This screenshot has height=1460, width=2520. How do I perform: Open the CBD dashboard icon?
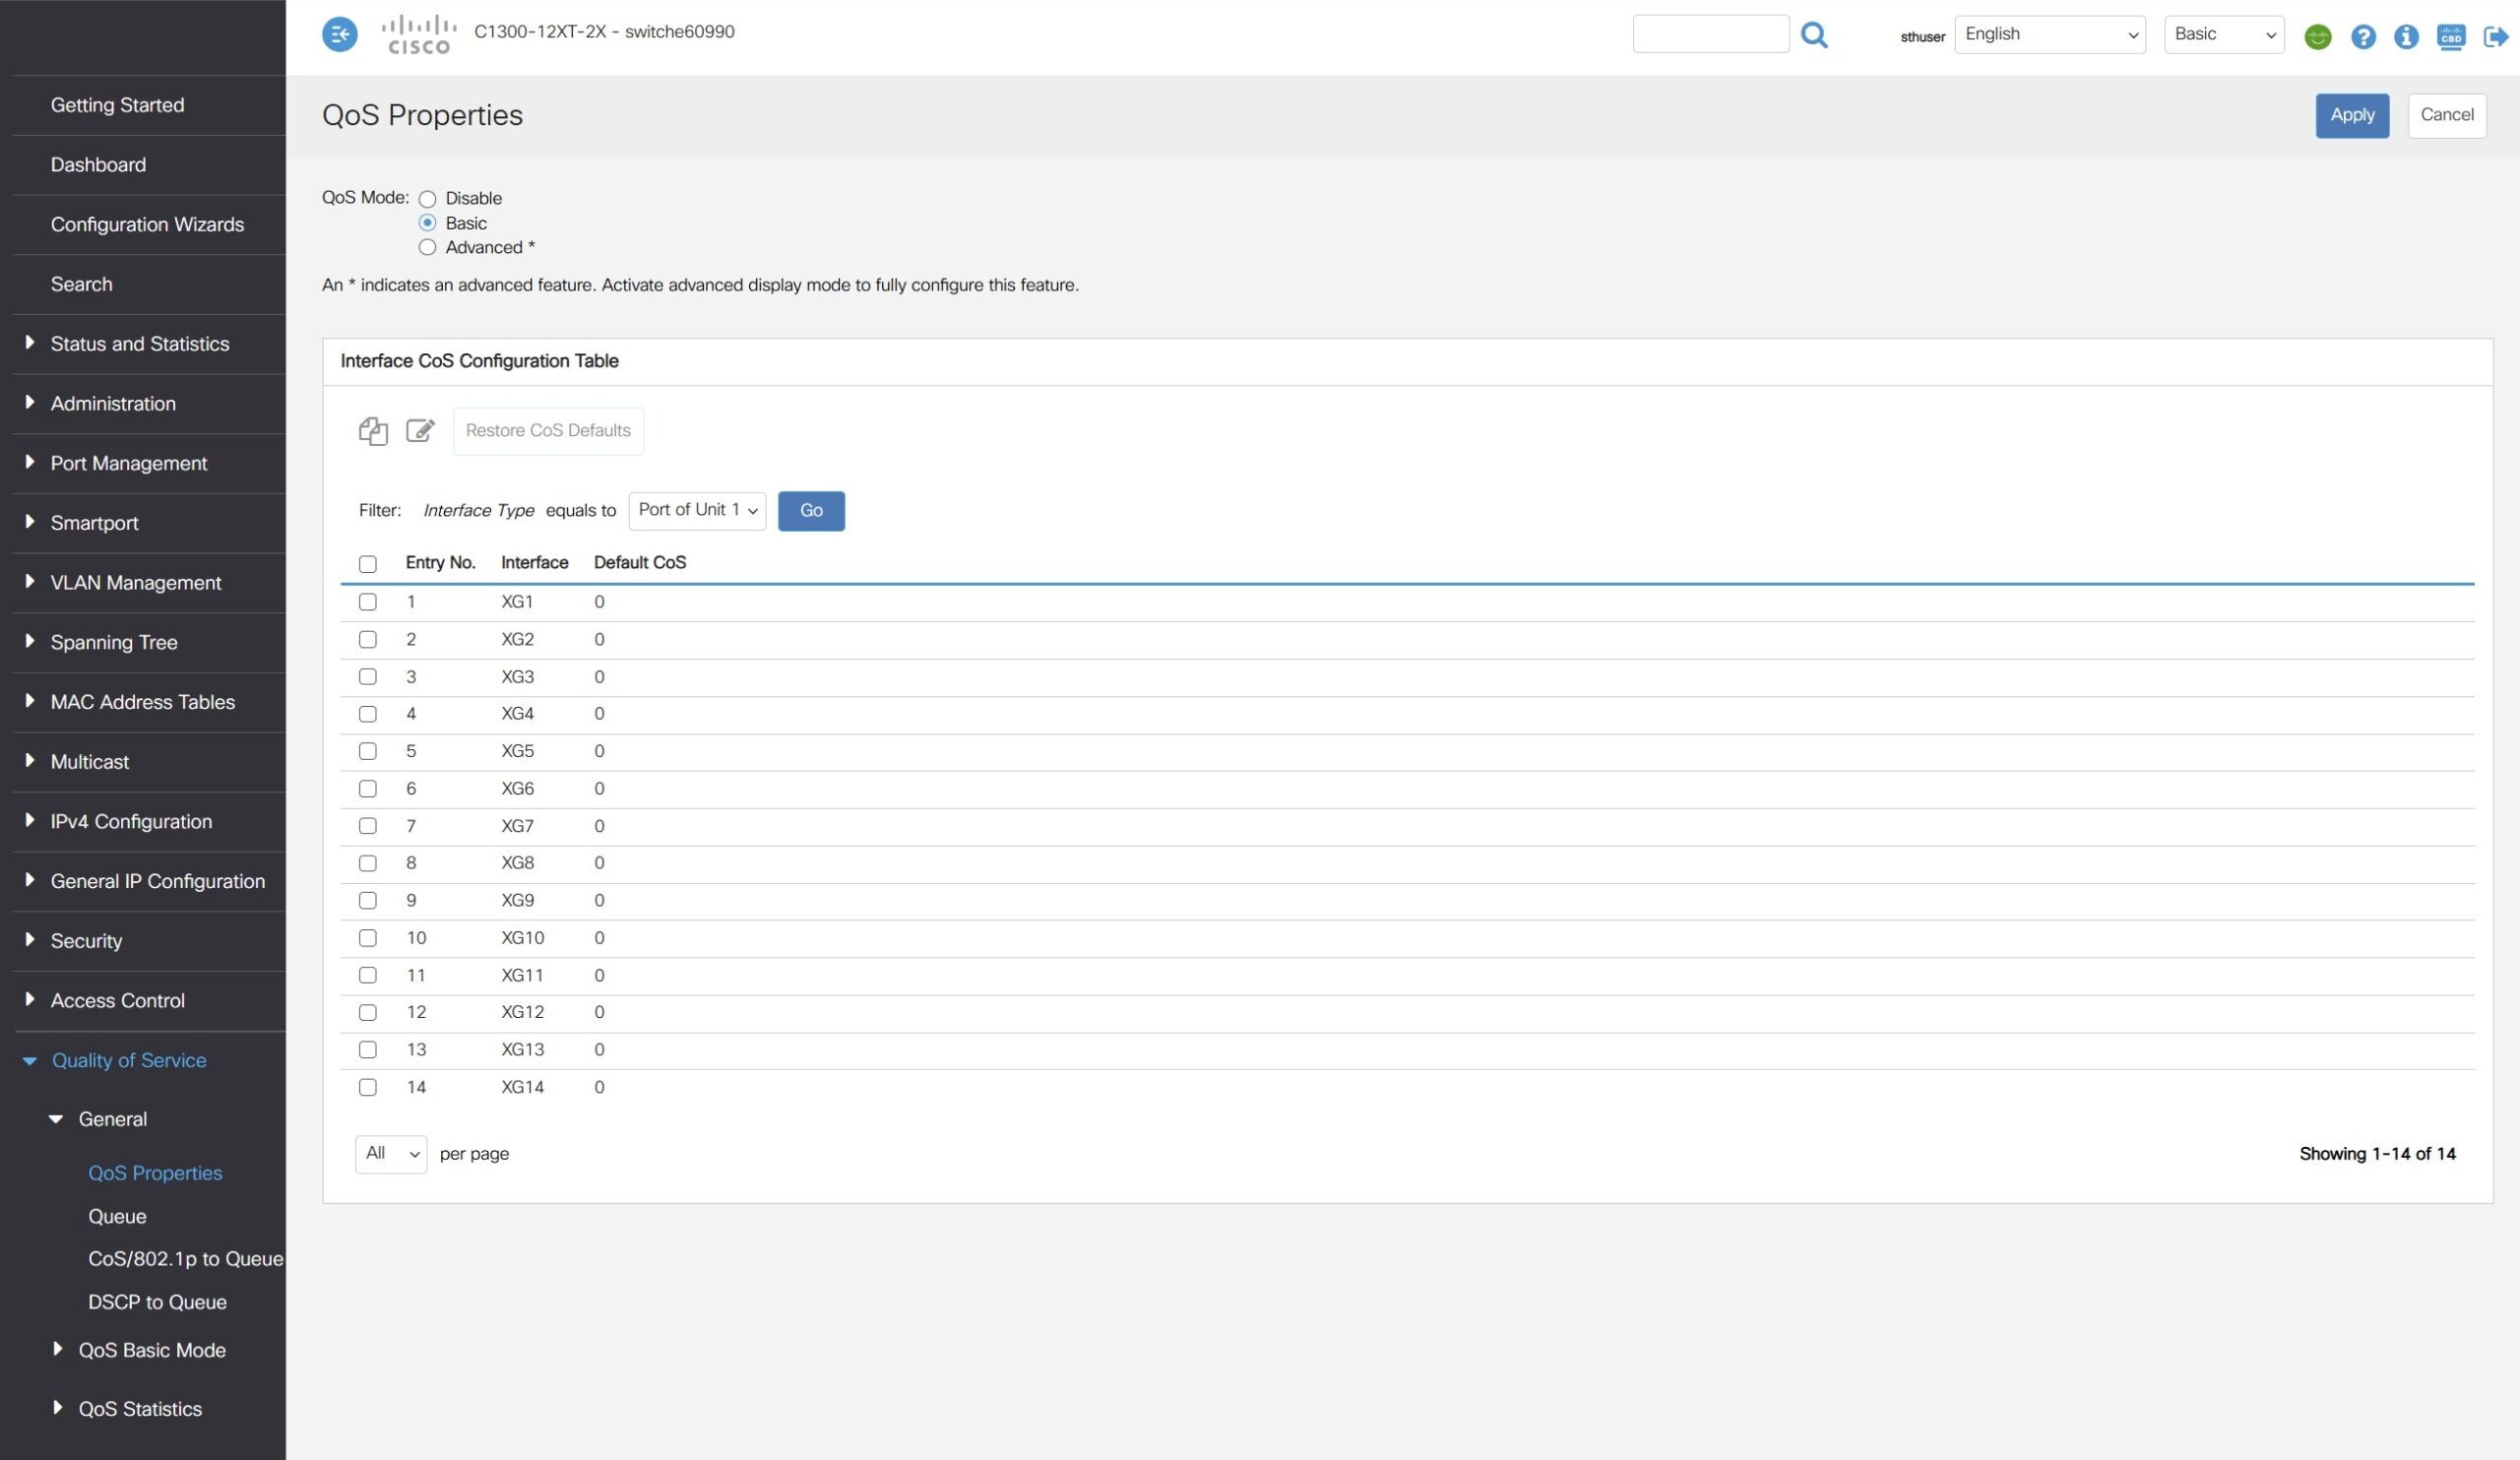point(2450,37)
